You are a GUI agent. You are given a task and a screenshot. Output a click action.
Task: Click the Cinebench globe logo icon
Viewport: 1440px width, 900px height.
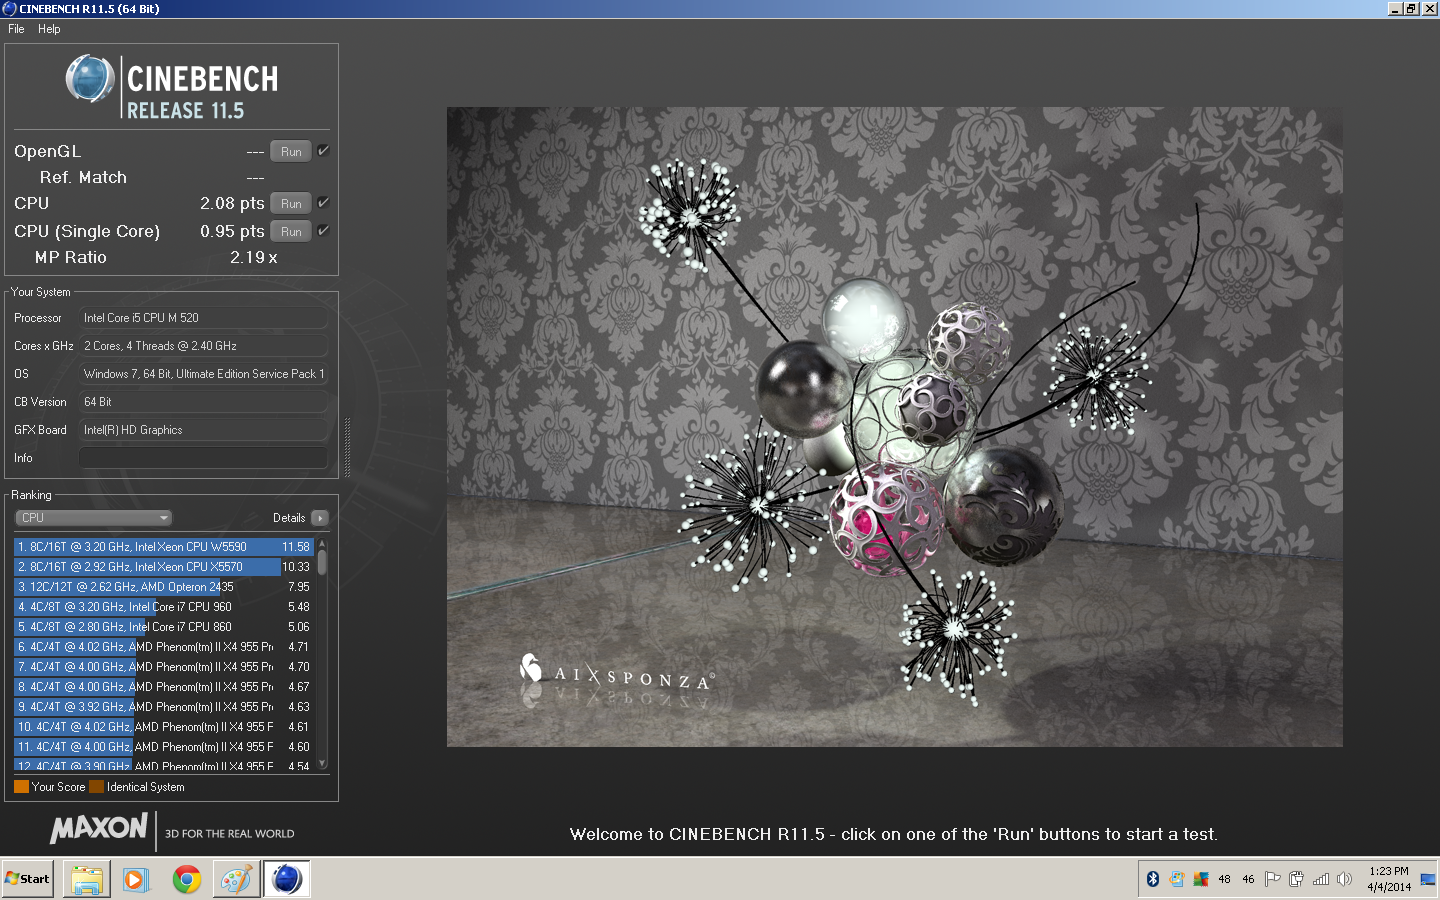point(90,78)
